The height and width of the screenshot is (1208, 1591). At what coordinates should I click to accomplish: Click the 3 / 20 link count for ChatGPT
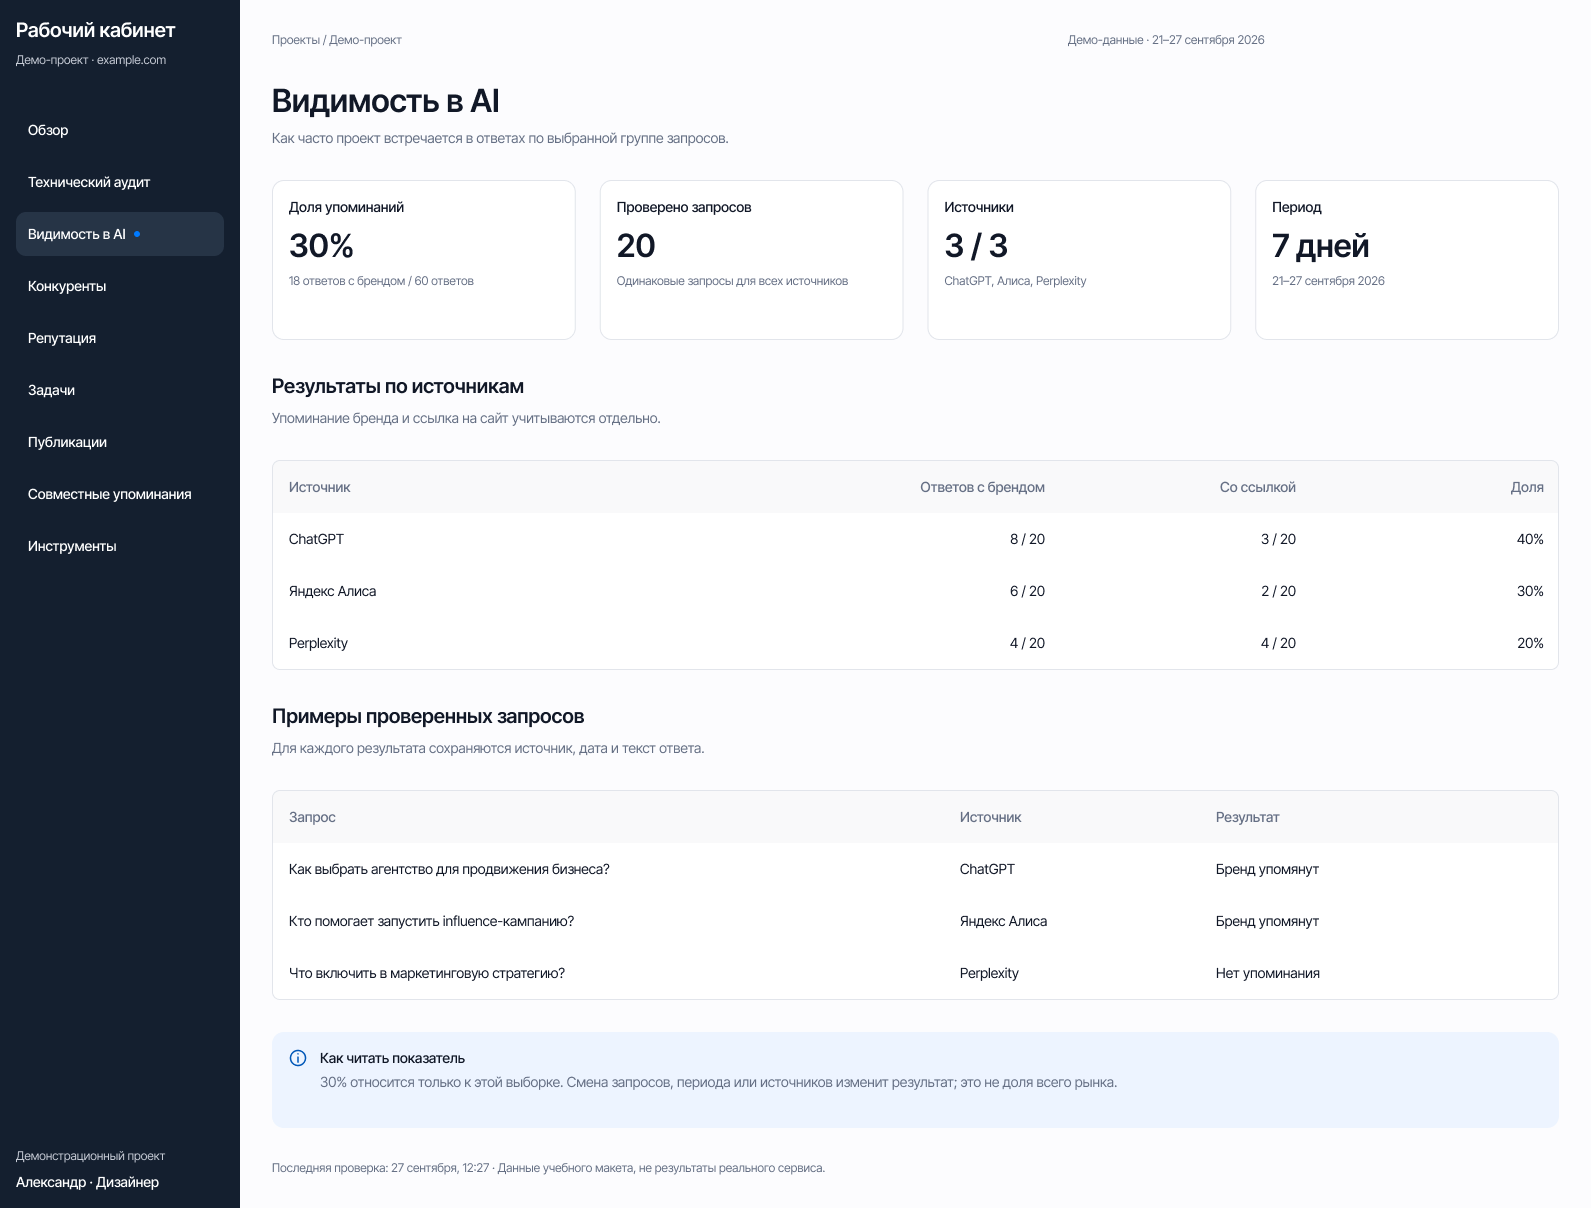[1278, 539]
